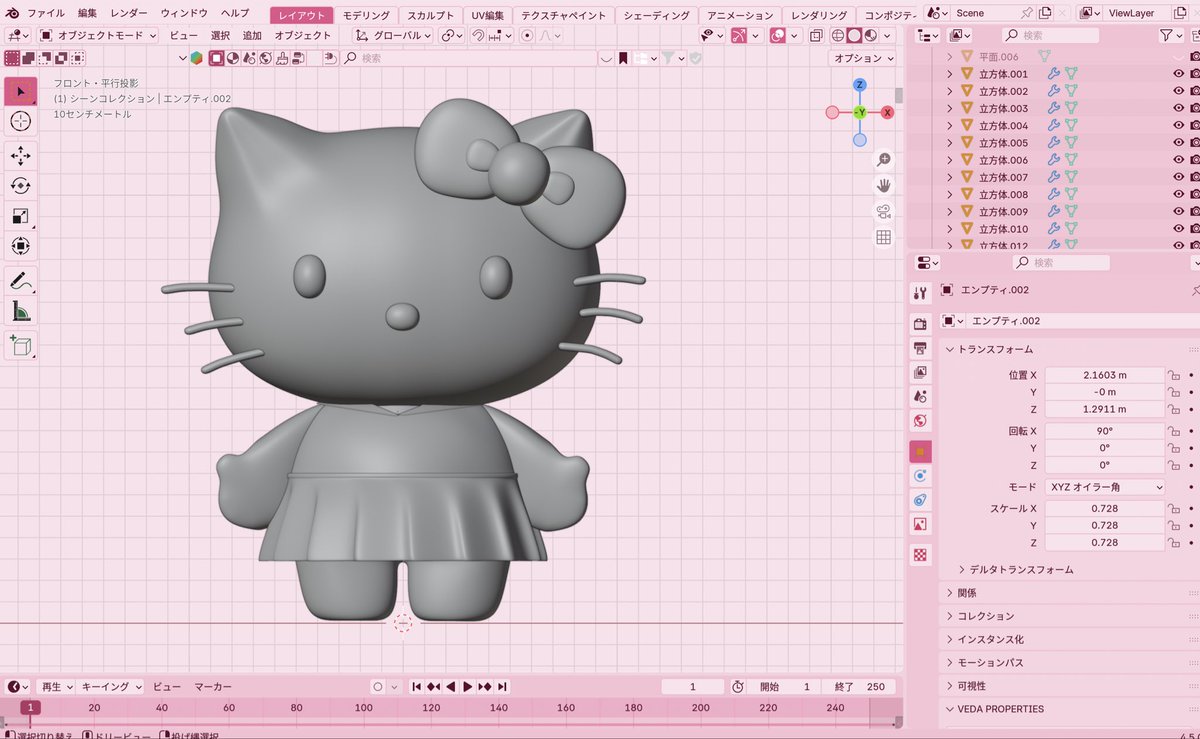Toggle camera view icon in the viewport

click(884, 211)
